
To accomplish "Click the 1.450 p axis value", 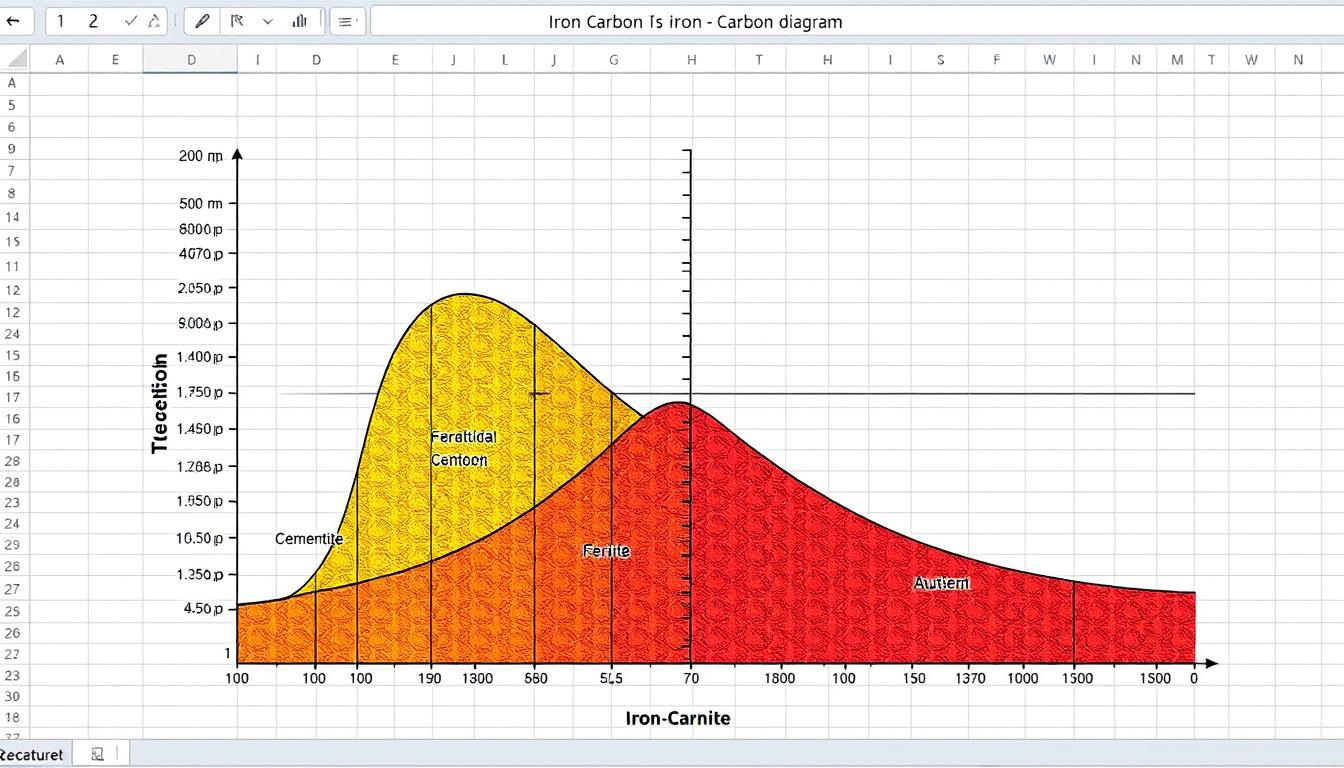I will coord(200,429).
